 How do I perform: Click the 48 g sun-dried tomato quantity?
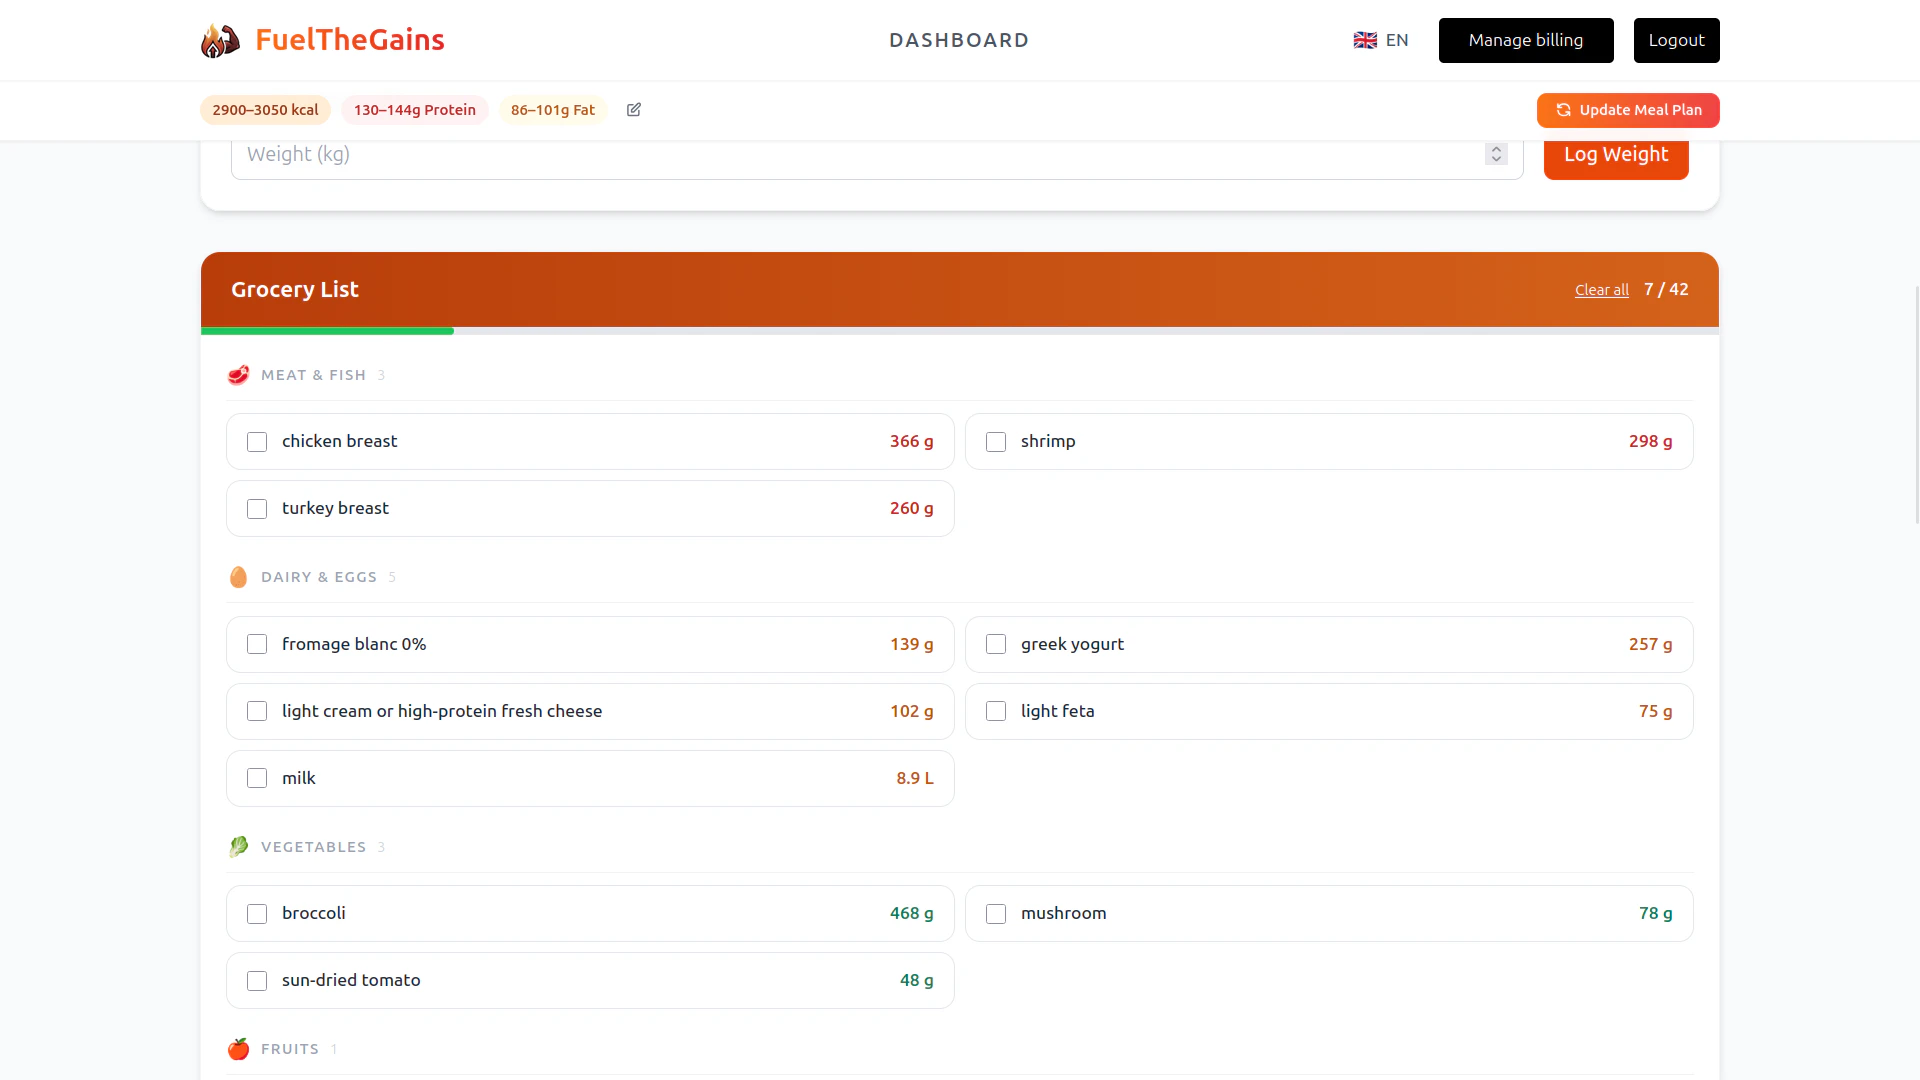pos(916,980)
